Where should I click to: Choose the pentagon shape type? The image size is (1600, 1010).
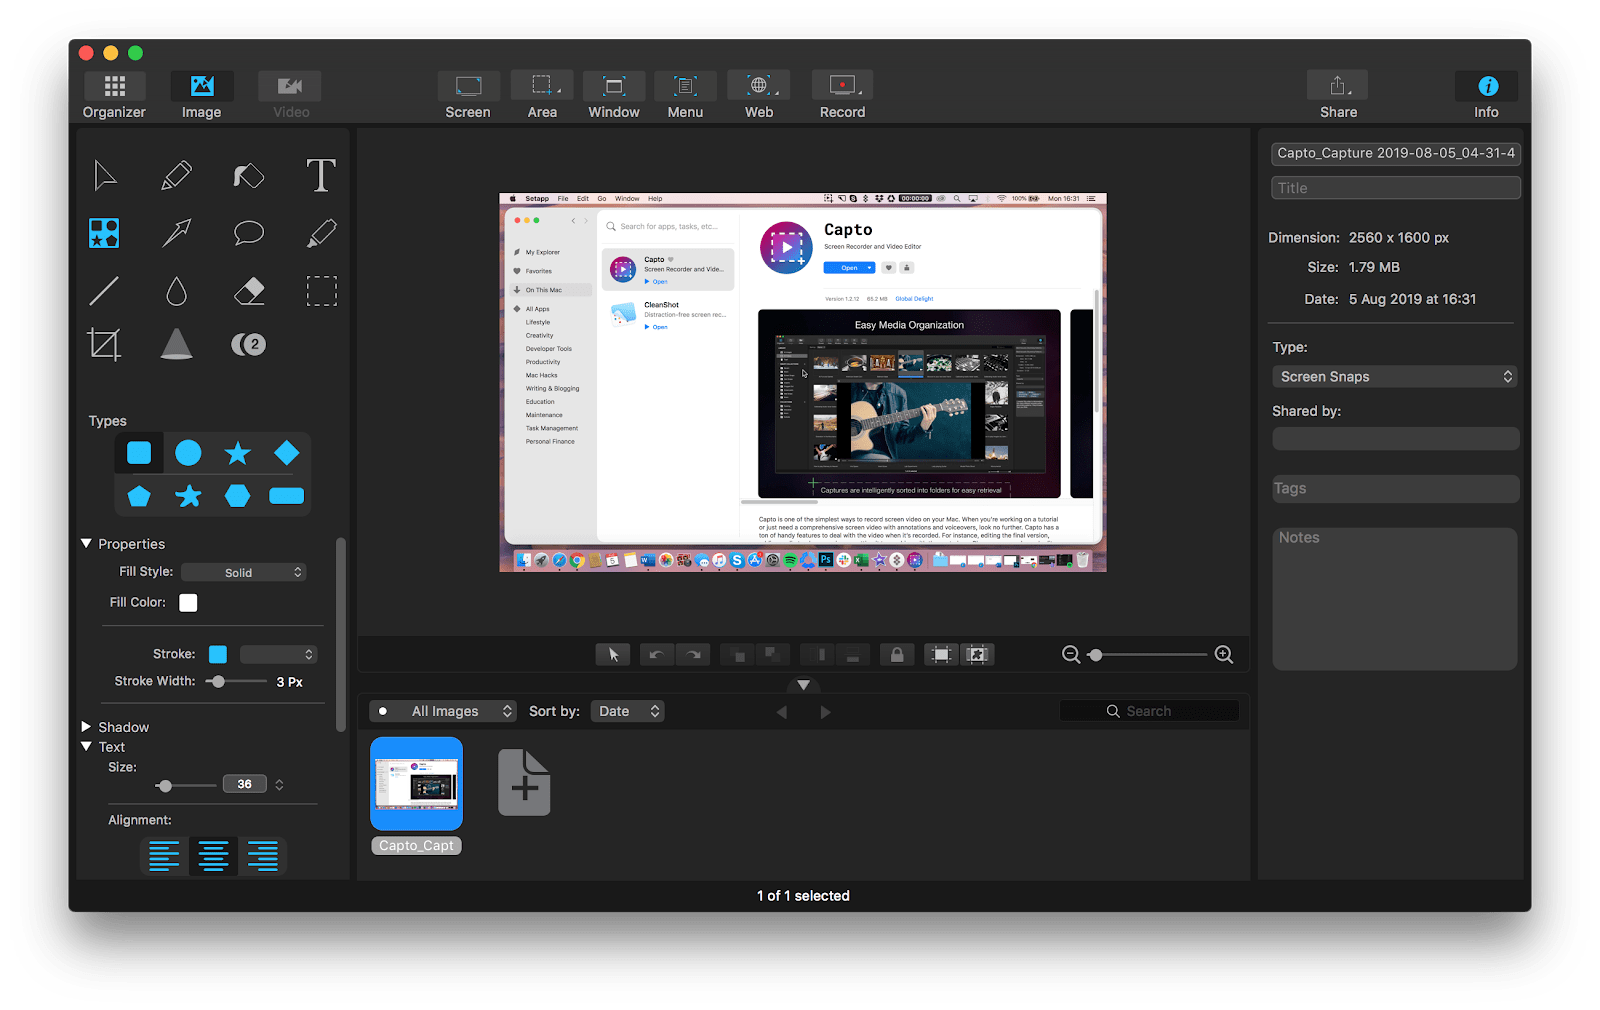click(x=139, y=495)
